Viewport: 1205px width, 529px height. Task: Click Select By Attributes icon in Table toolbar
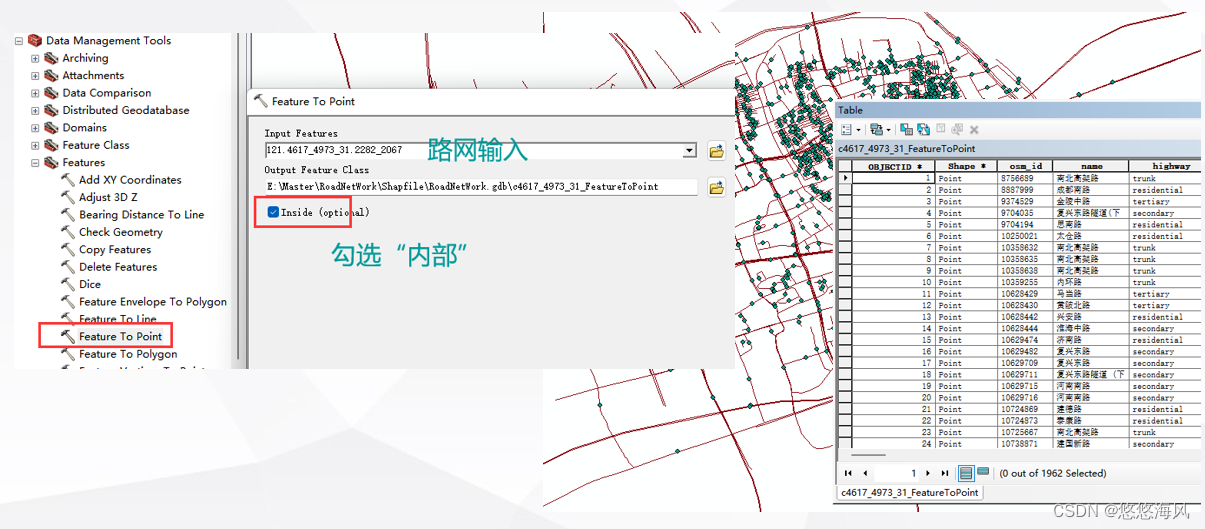point(906,129)
